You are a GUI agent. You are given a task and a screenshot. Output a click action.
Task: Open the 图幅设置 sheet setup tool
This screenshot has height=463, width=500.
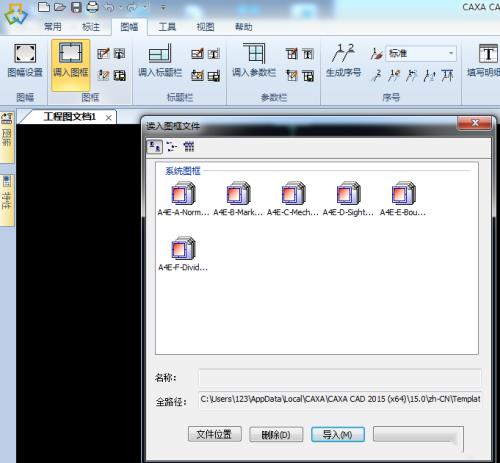tap(25, 61)
